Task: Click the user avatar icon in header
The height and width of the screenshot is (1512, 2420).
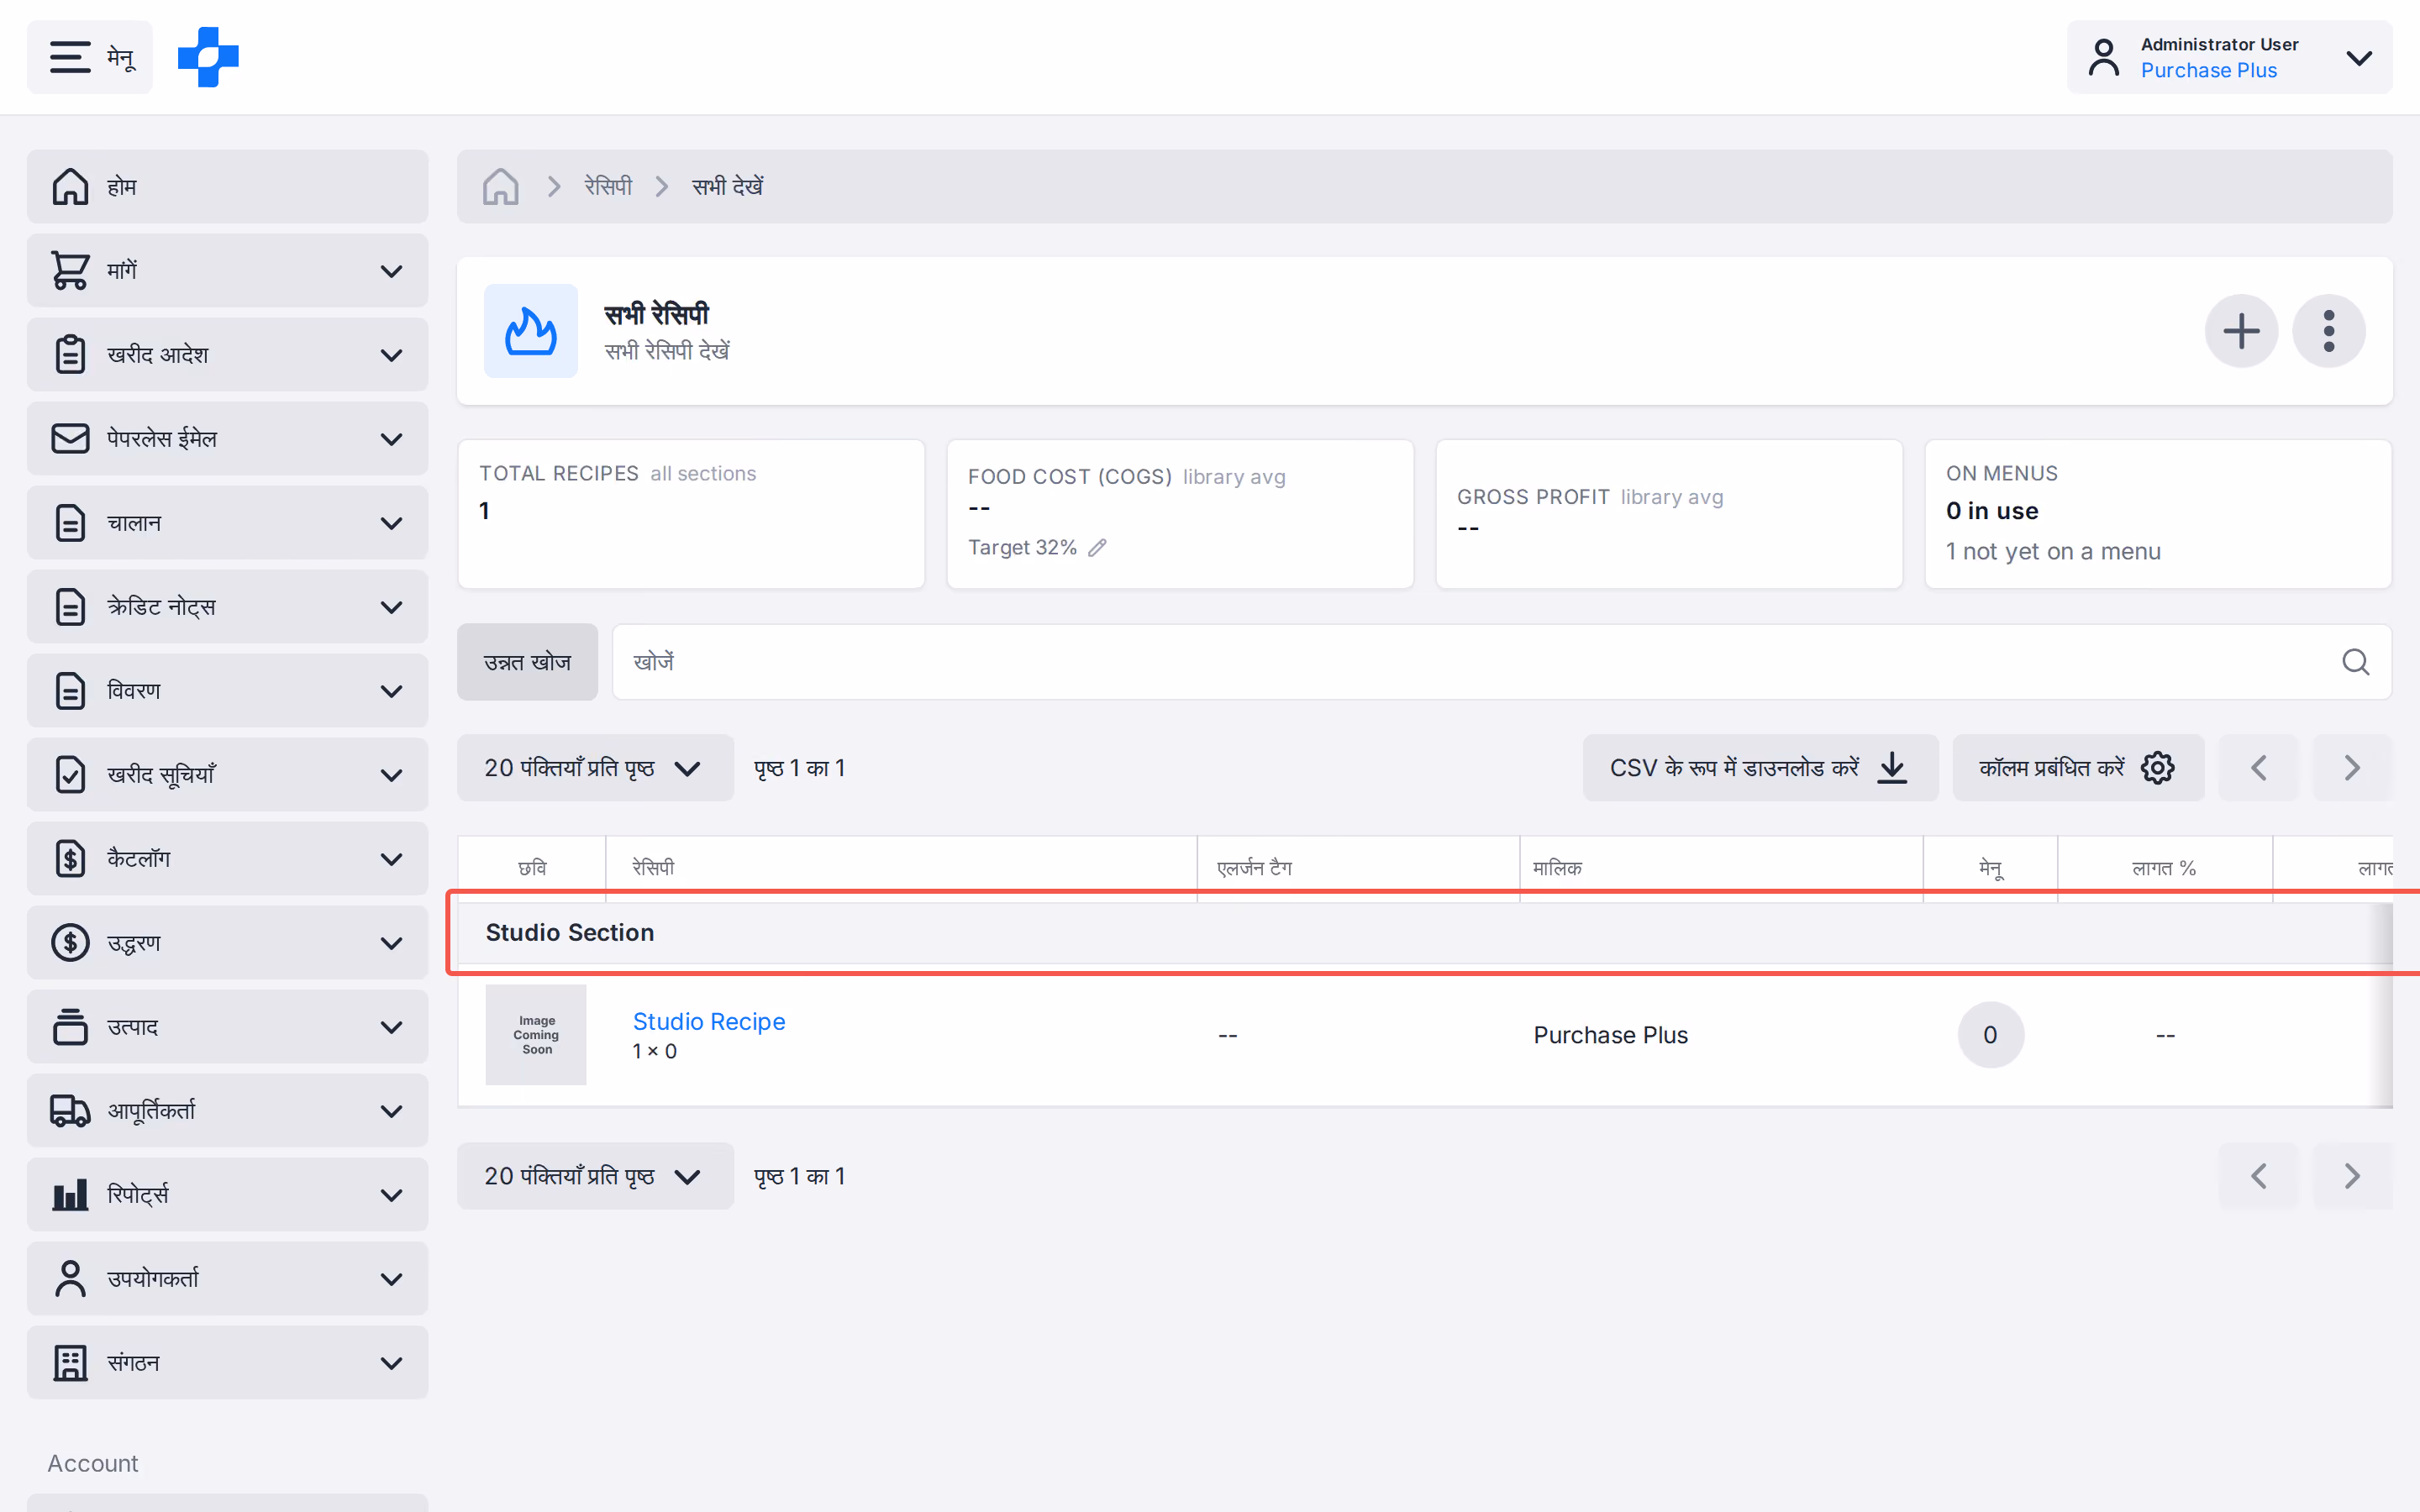Action: pyautogui.click(x=2103, y=57)
